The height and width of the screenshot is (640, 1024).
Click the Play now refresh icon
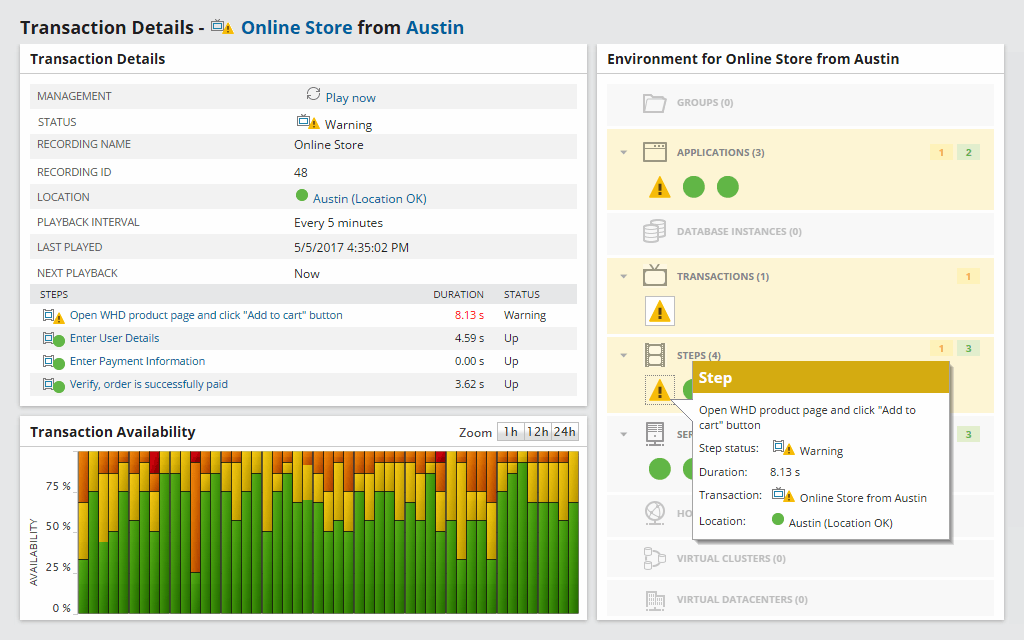(313, 94)
